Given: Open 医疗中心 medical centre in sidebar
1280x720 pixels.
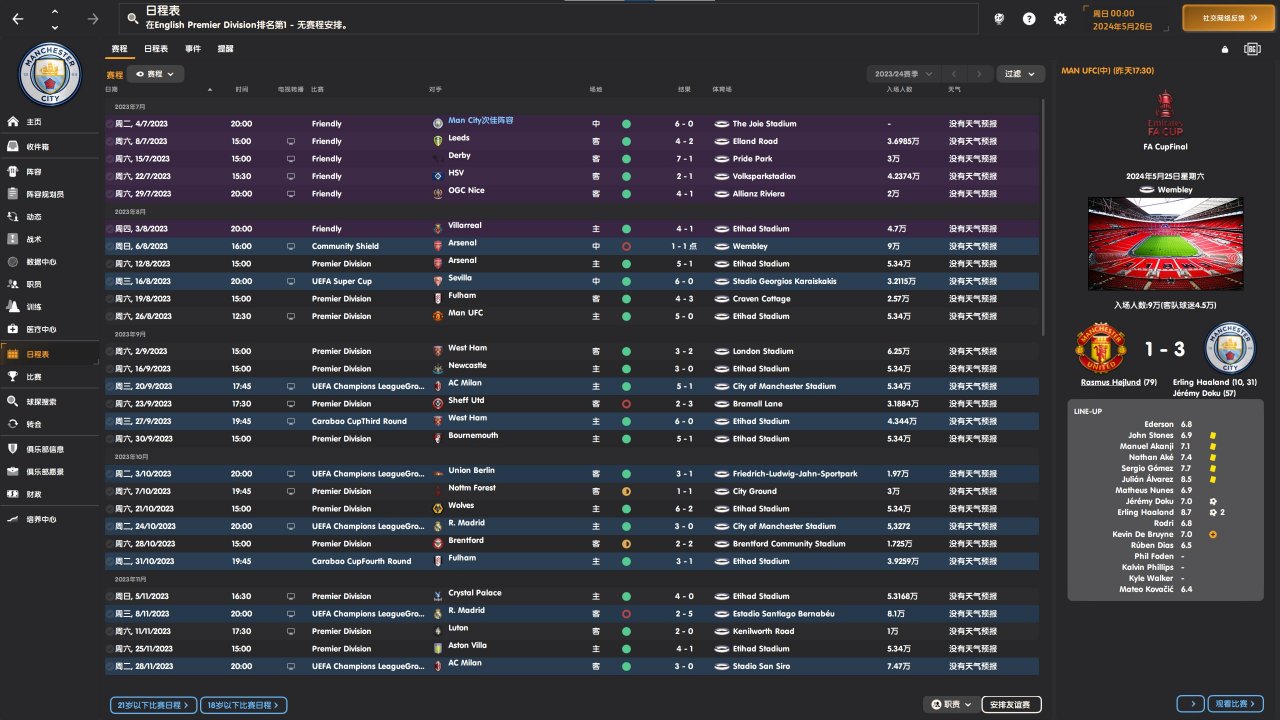Looking at the screenshot, I should coord(50,329).
